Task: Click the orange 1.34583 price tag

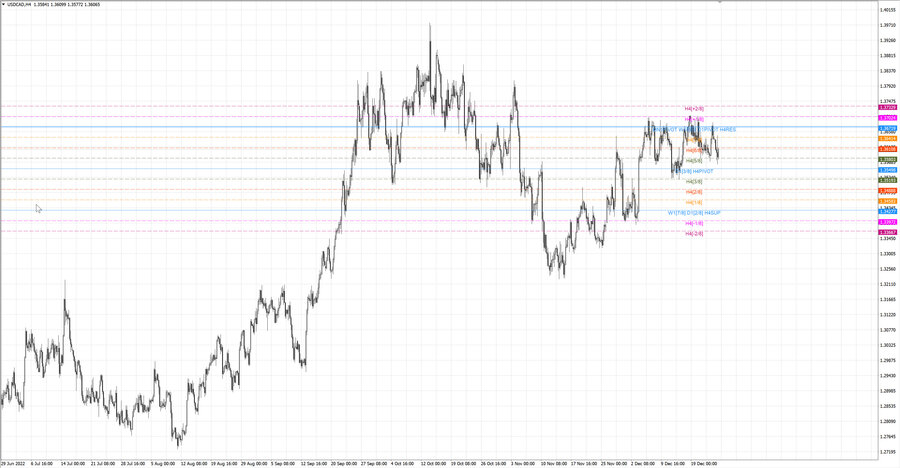Action: (x=888, y=201)
